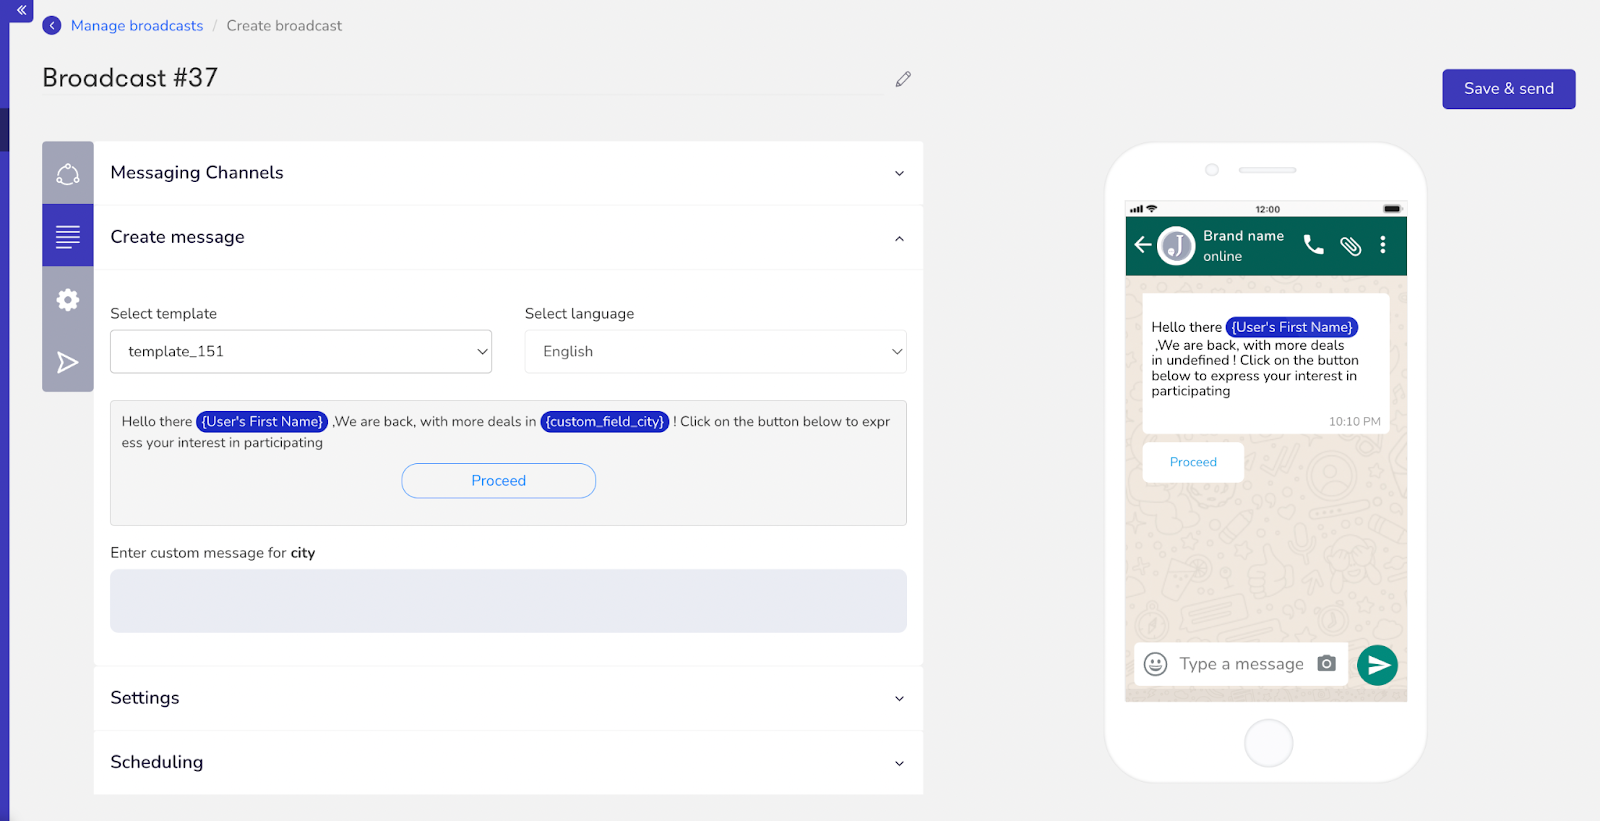This screenshot has height=821, width=1600.
Task: Open Create message step lines icon
Action: (68, 236)
